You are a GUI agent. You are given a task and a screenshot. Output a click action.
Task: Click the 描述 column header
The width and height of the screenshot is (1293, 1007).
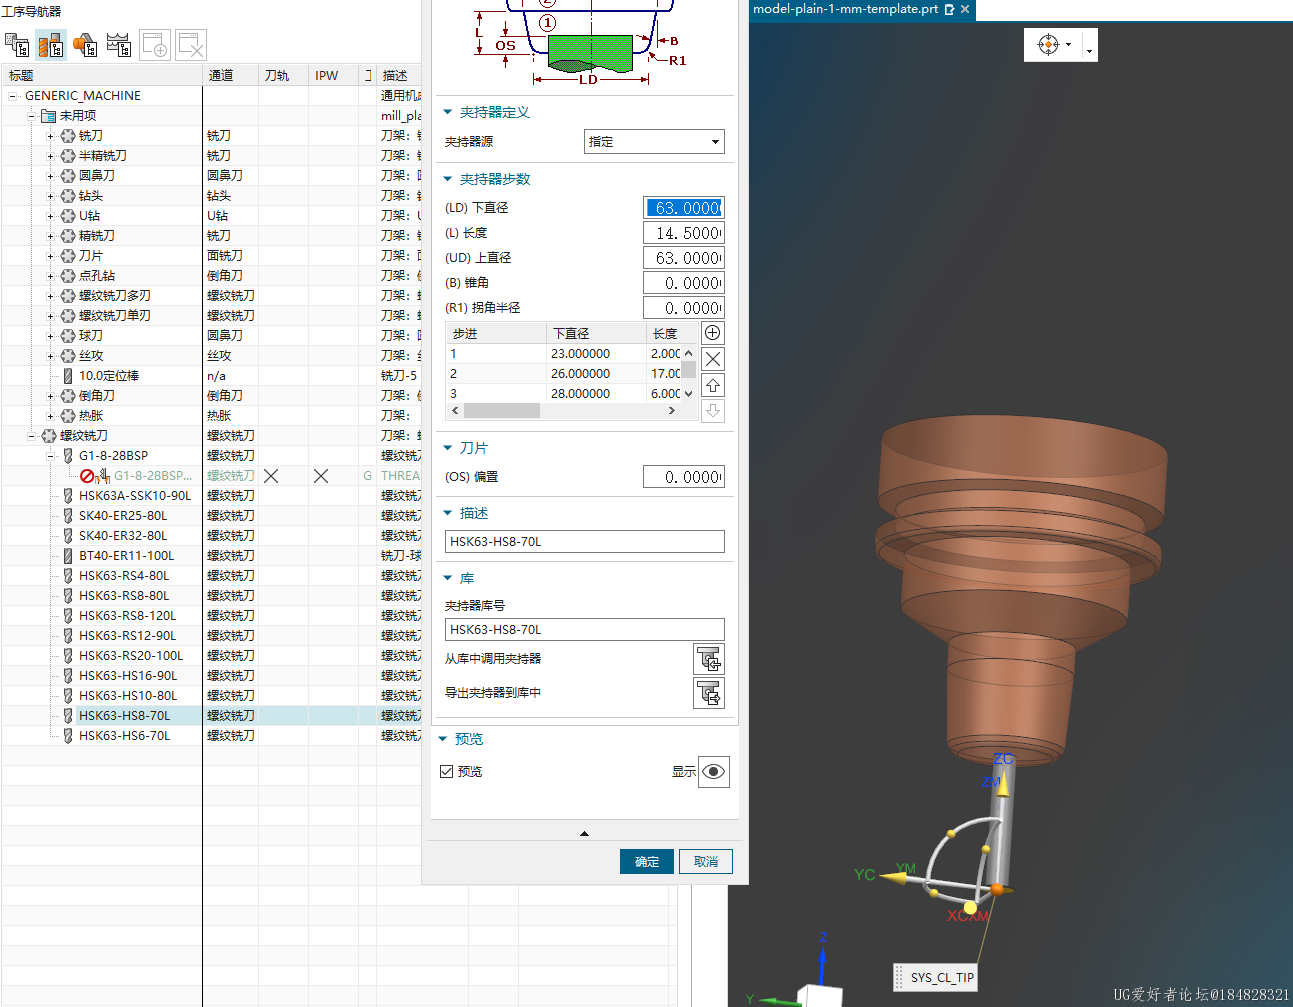click(400, 75)
